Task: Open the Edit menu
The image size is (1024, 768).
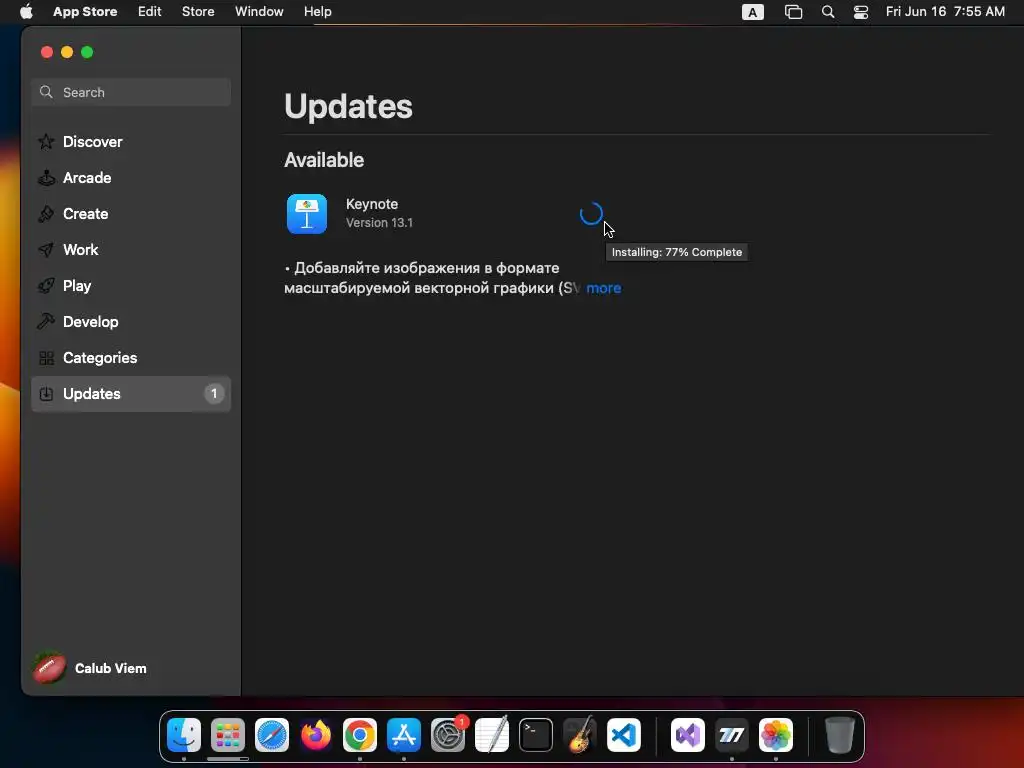Action: coord(150,12)
